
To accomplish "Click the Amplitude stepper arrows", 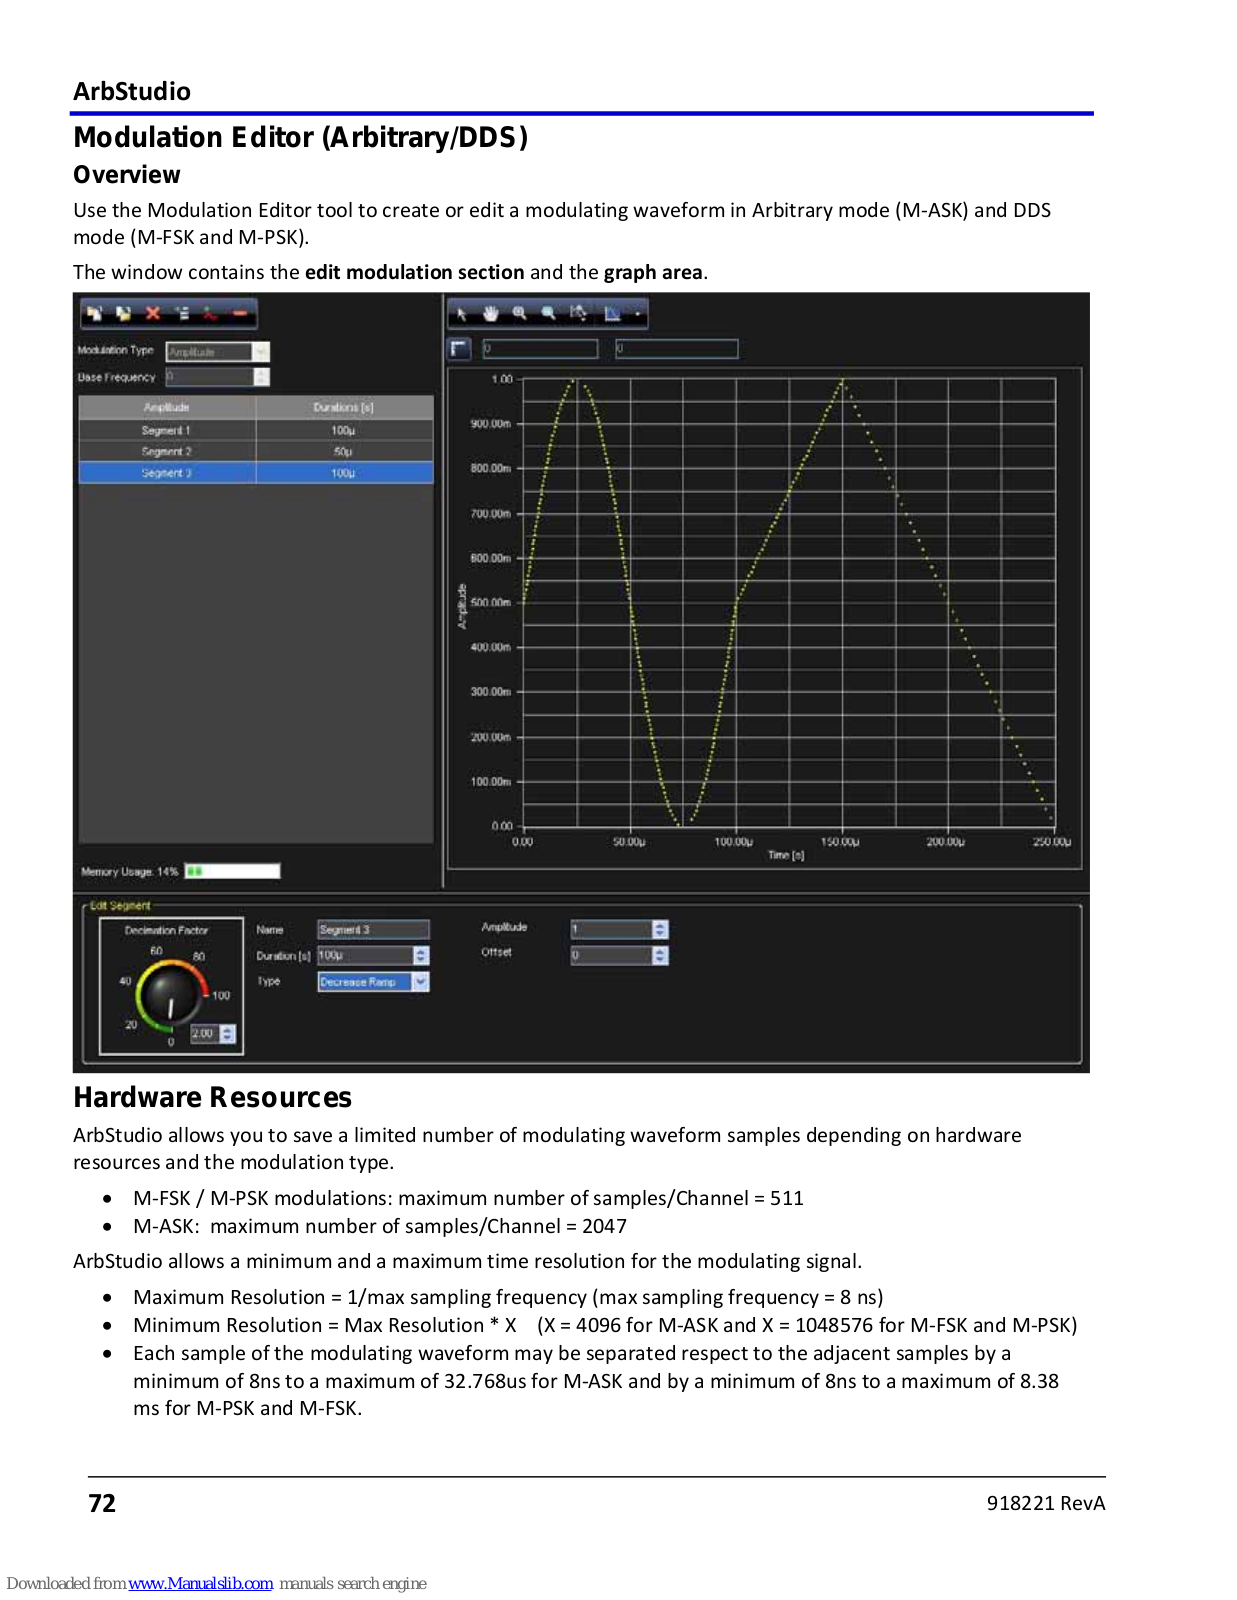I will pos(660,930).
